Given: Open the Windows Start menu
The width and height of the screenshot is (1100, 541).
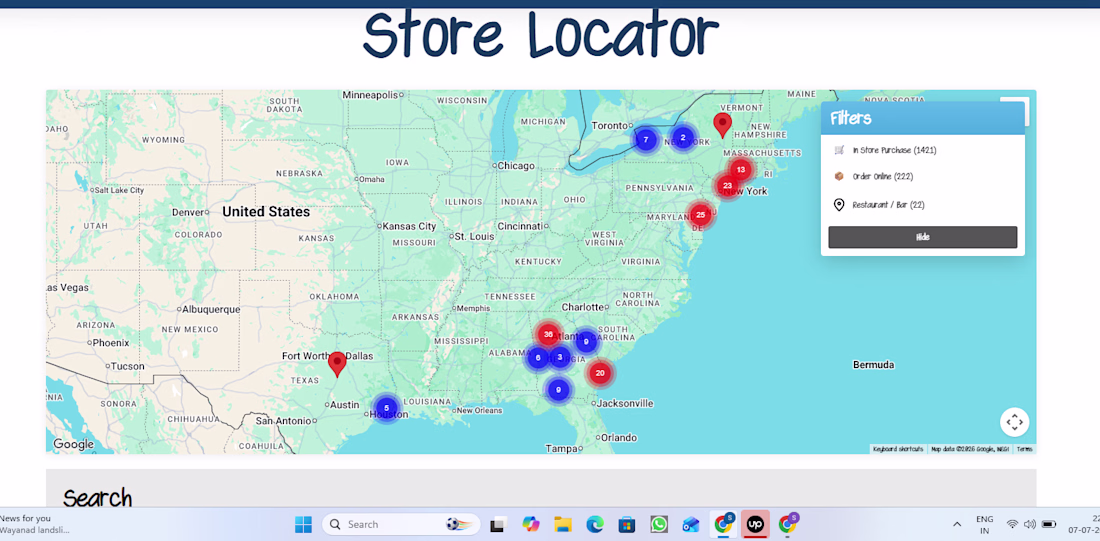Looking at the screenshot, I should click(x=303, y=524).
